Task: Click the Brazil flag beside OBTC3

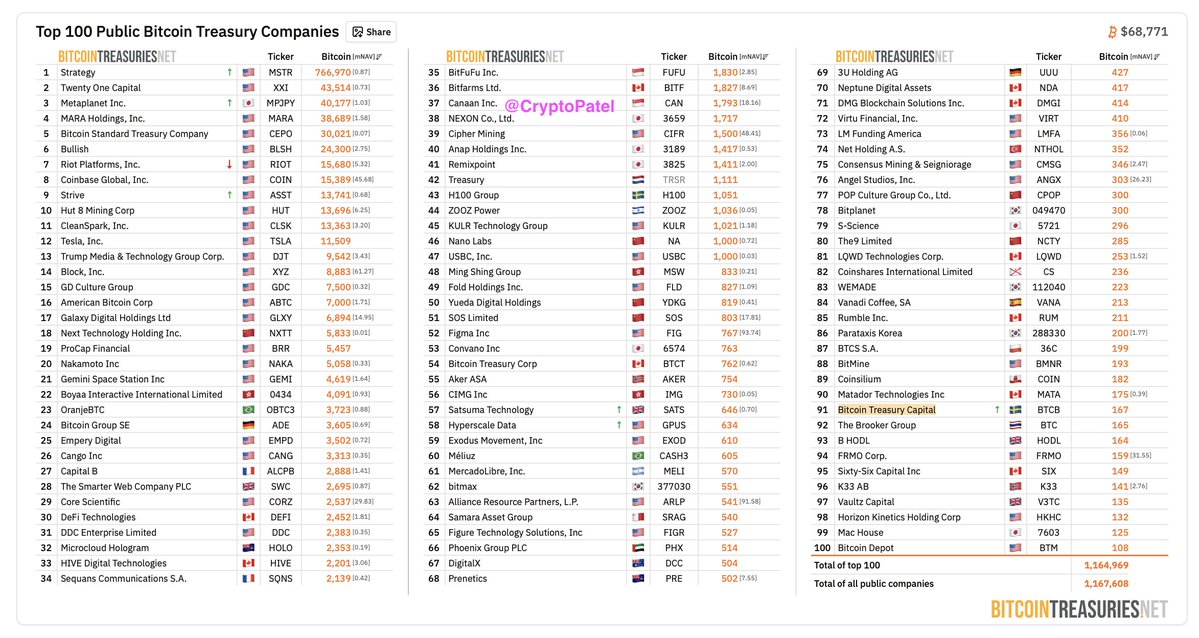Action: pyautogui.click(x=249, y=410)
